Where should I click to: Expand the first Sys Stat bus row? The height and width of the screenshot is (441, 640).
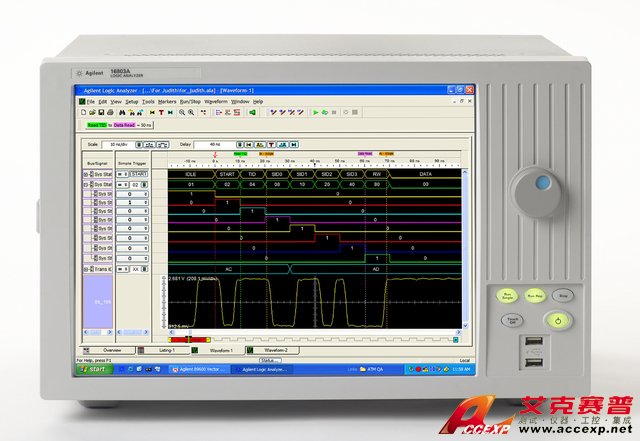pyautogui.click(x=85, y=174)
